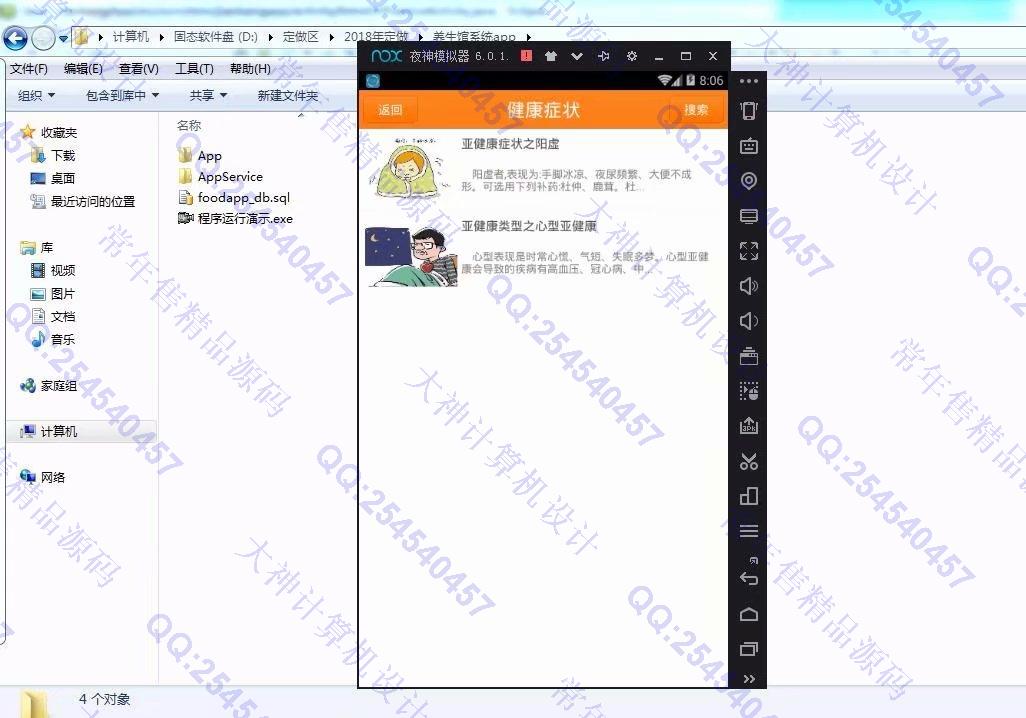Expand the Nox title bar dropdown arrow
1026x718 pixels.
point(577,56)
